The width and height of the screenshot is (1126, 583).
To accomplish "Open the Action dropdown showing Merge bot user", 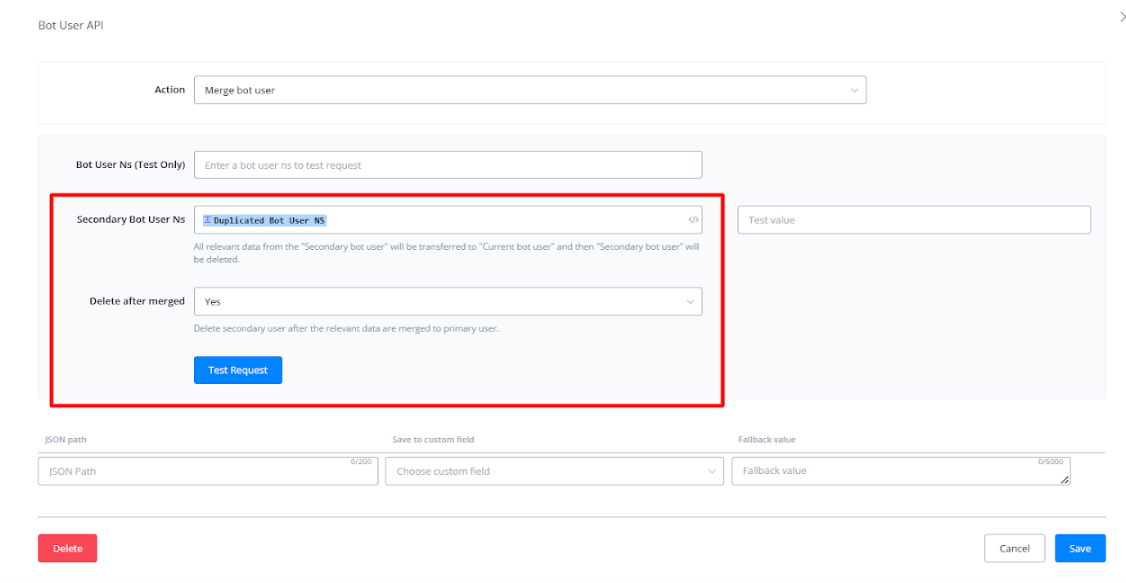I will pos(528,90).
